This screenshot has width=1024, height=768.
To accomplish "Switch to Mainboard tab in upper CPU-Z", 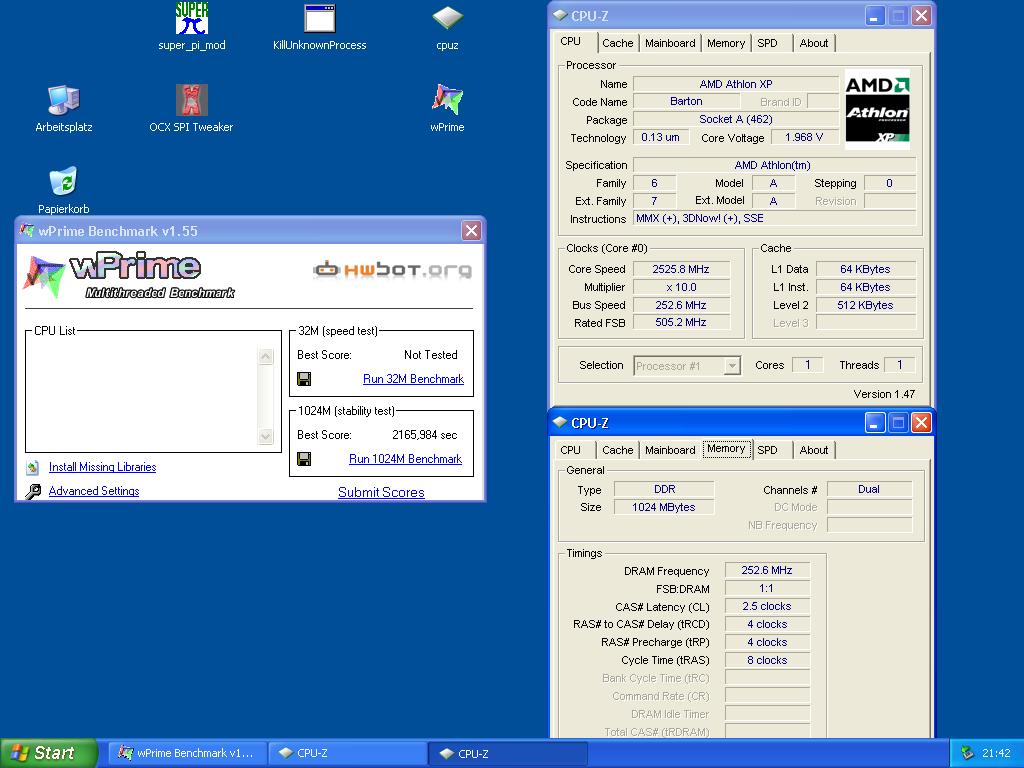I will [x=670, y=43].
